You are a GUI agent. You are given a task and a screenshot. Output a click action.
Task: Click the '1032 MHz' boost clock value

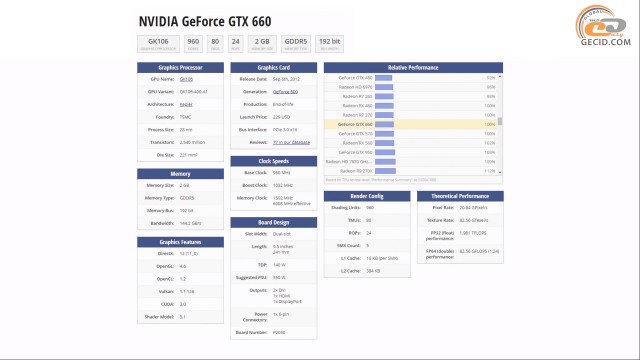click(x=283, y=185)
